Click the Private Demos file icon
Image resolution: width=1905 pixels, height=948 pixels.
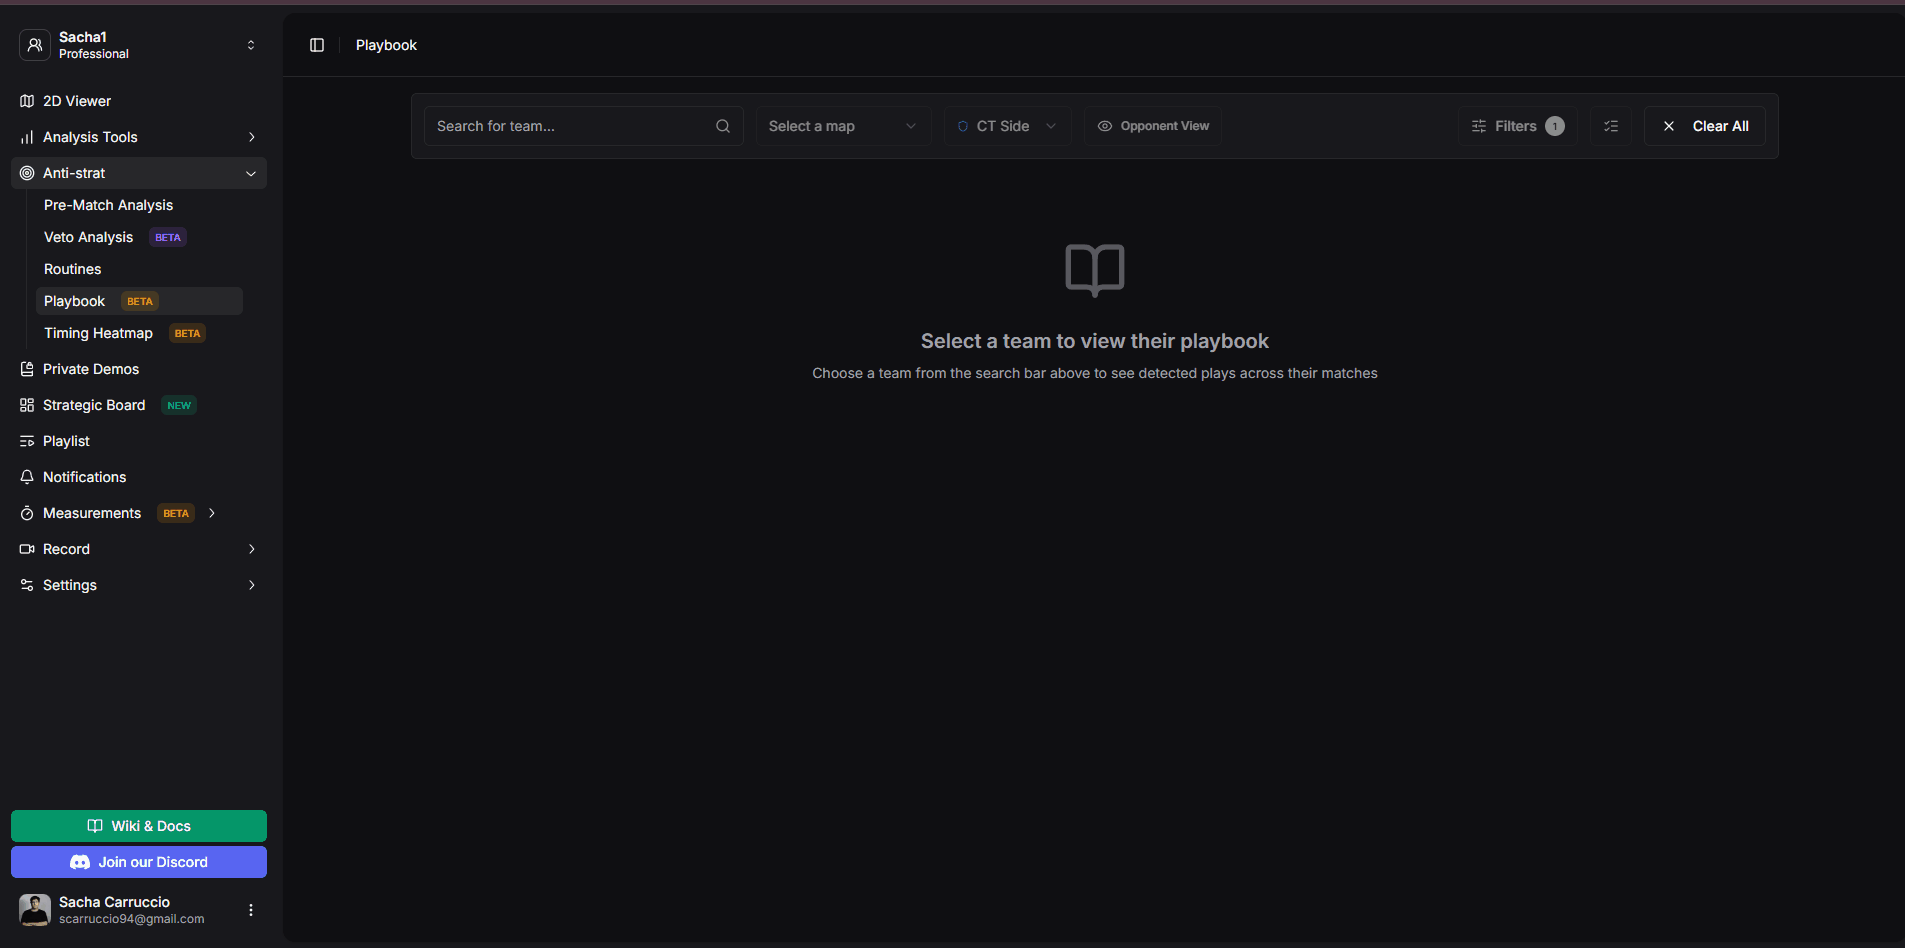click(27, 369)
